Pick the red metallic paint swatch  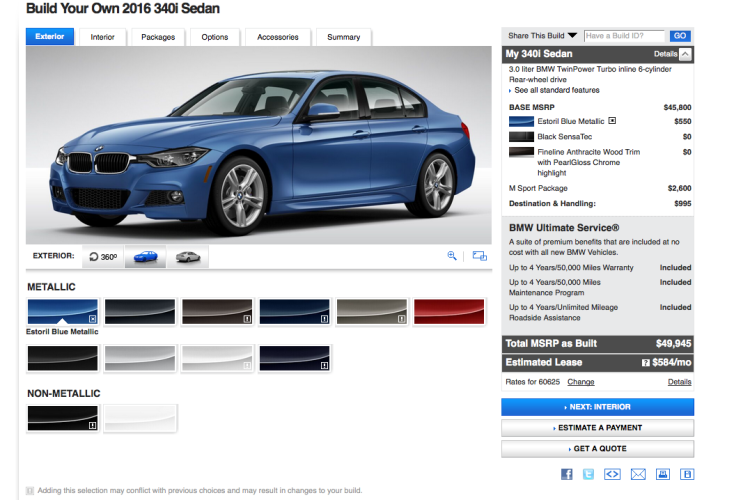(x=449, y=312)
